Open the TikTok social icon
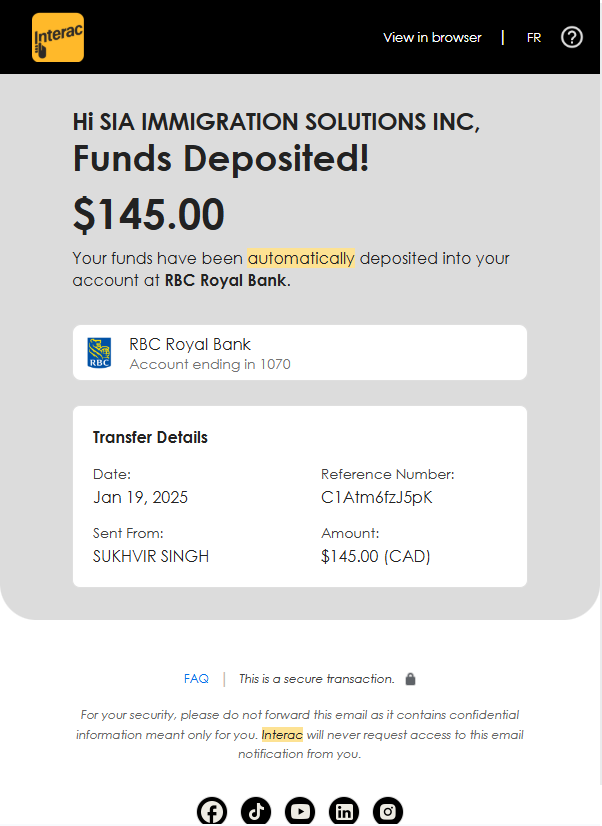The width and height of the screenshot is (602, 826). [x=256, y=811]
